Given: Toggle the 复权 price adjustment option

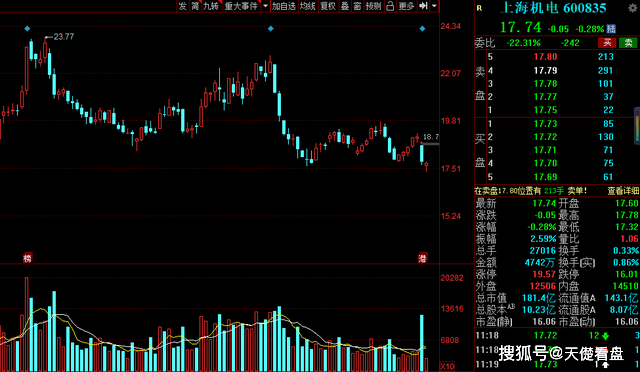Looking at the screenshot, I should point(328,6).
